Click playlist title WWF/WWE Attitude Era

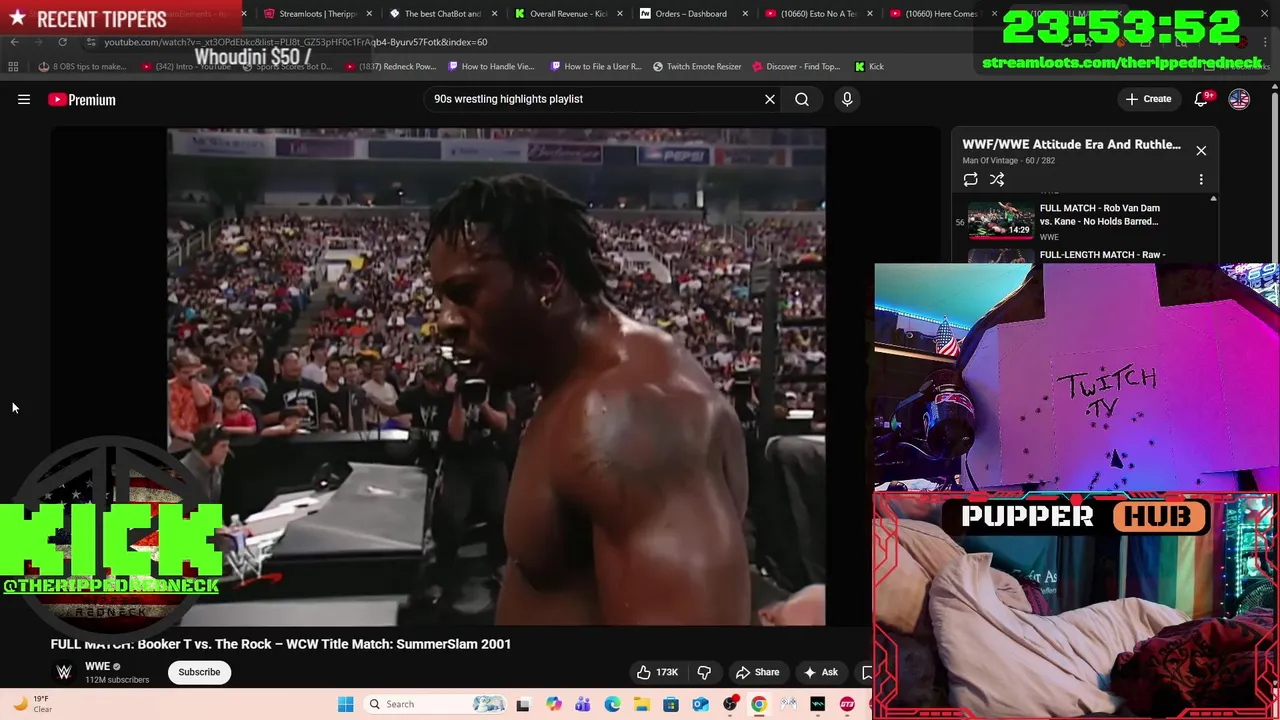coord(1071,145)
